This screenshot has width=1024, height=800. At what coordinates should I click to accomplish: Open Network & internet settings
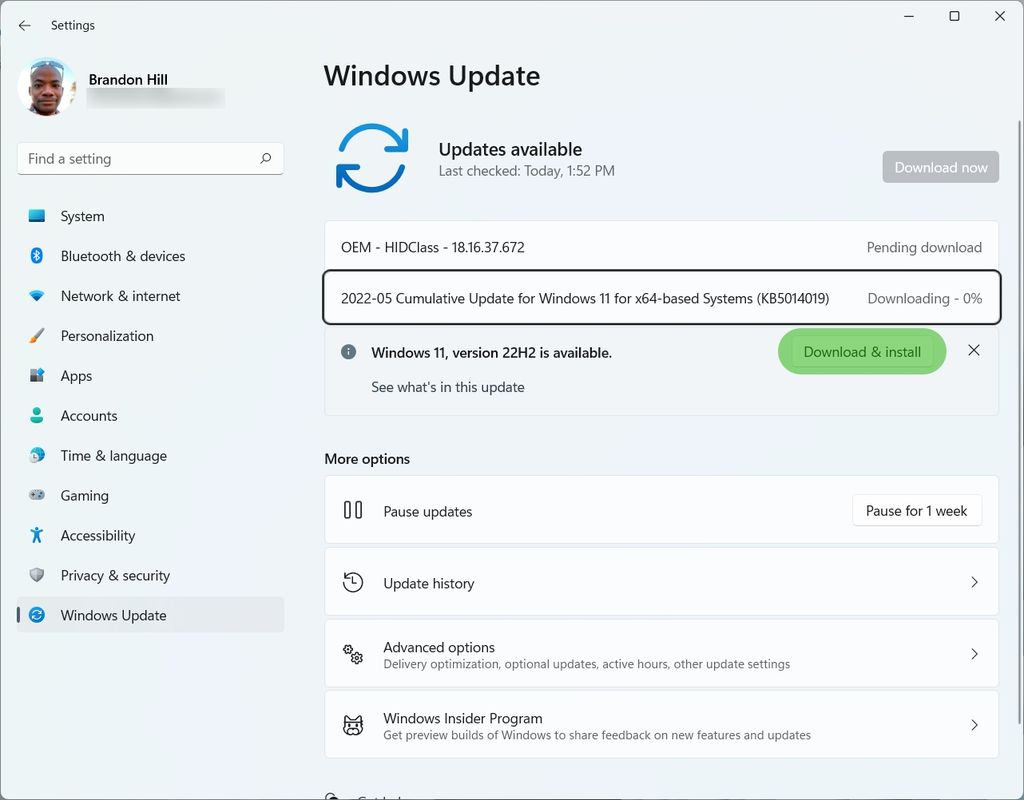[119, 296]
